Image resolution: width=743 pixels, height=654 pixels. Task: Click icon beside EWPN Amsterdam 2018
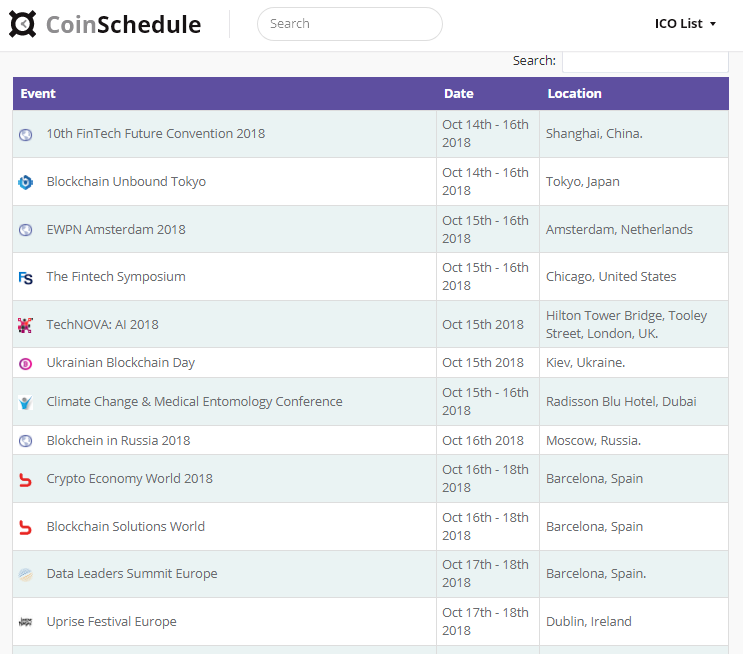click(26, 230)
